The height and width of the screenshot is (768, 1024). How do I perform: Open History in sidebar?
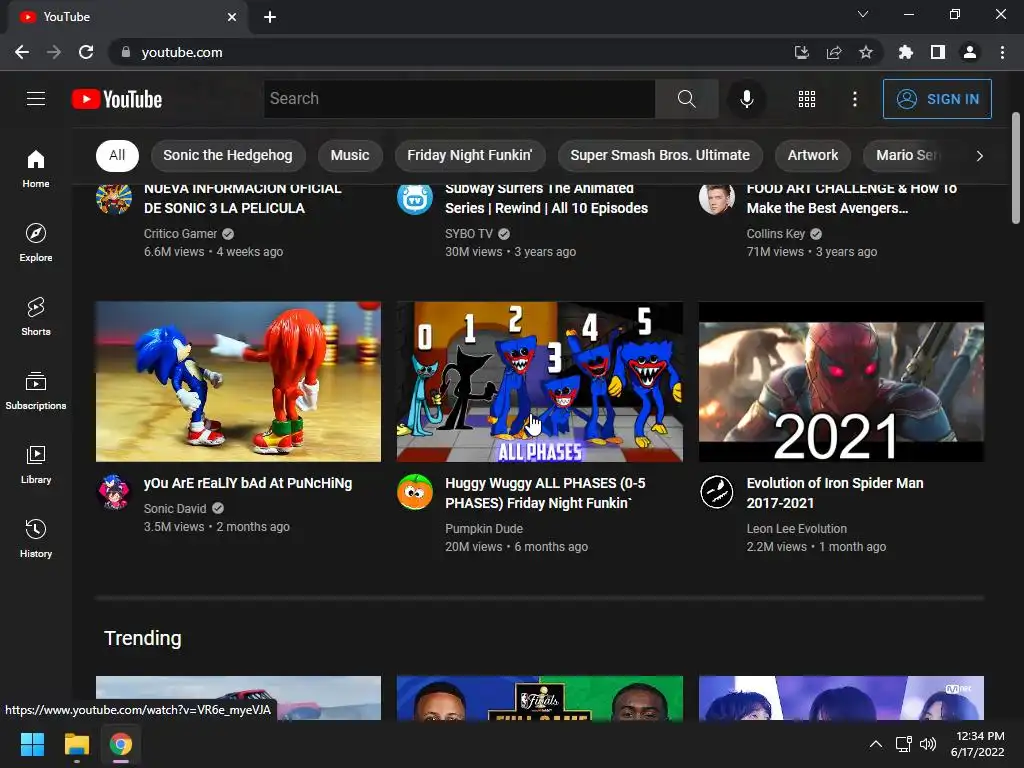pyautogui.click(x=36, y=537)
